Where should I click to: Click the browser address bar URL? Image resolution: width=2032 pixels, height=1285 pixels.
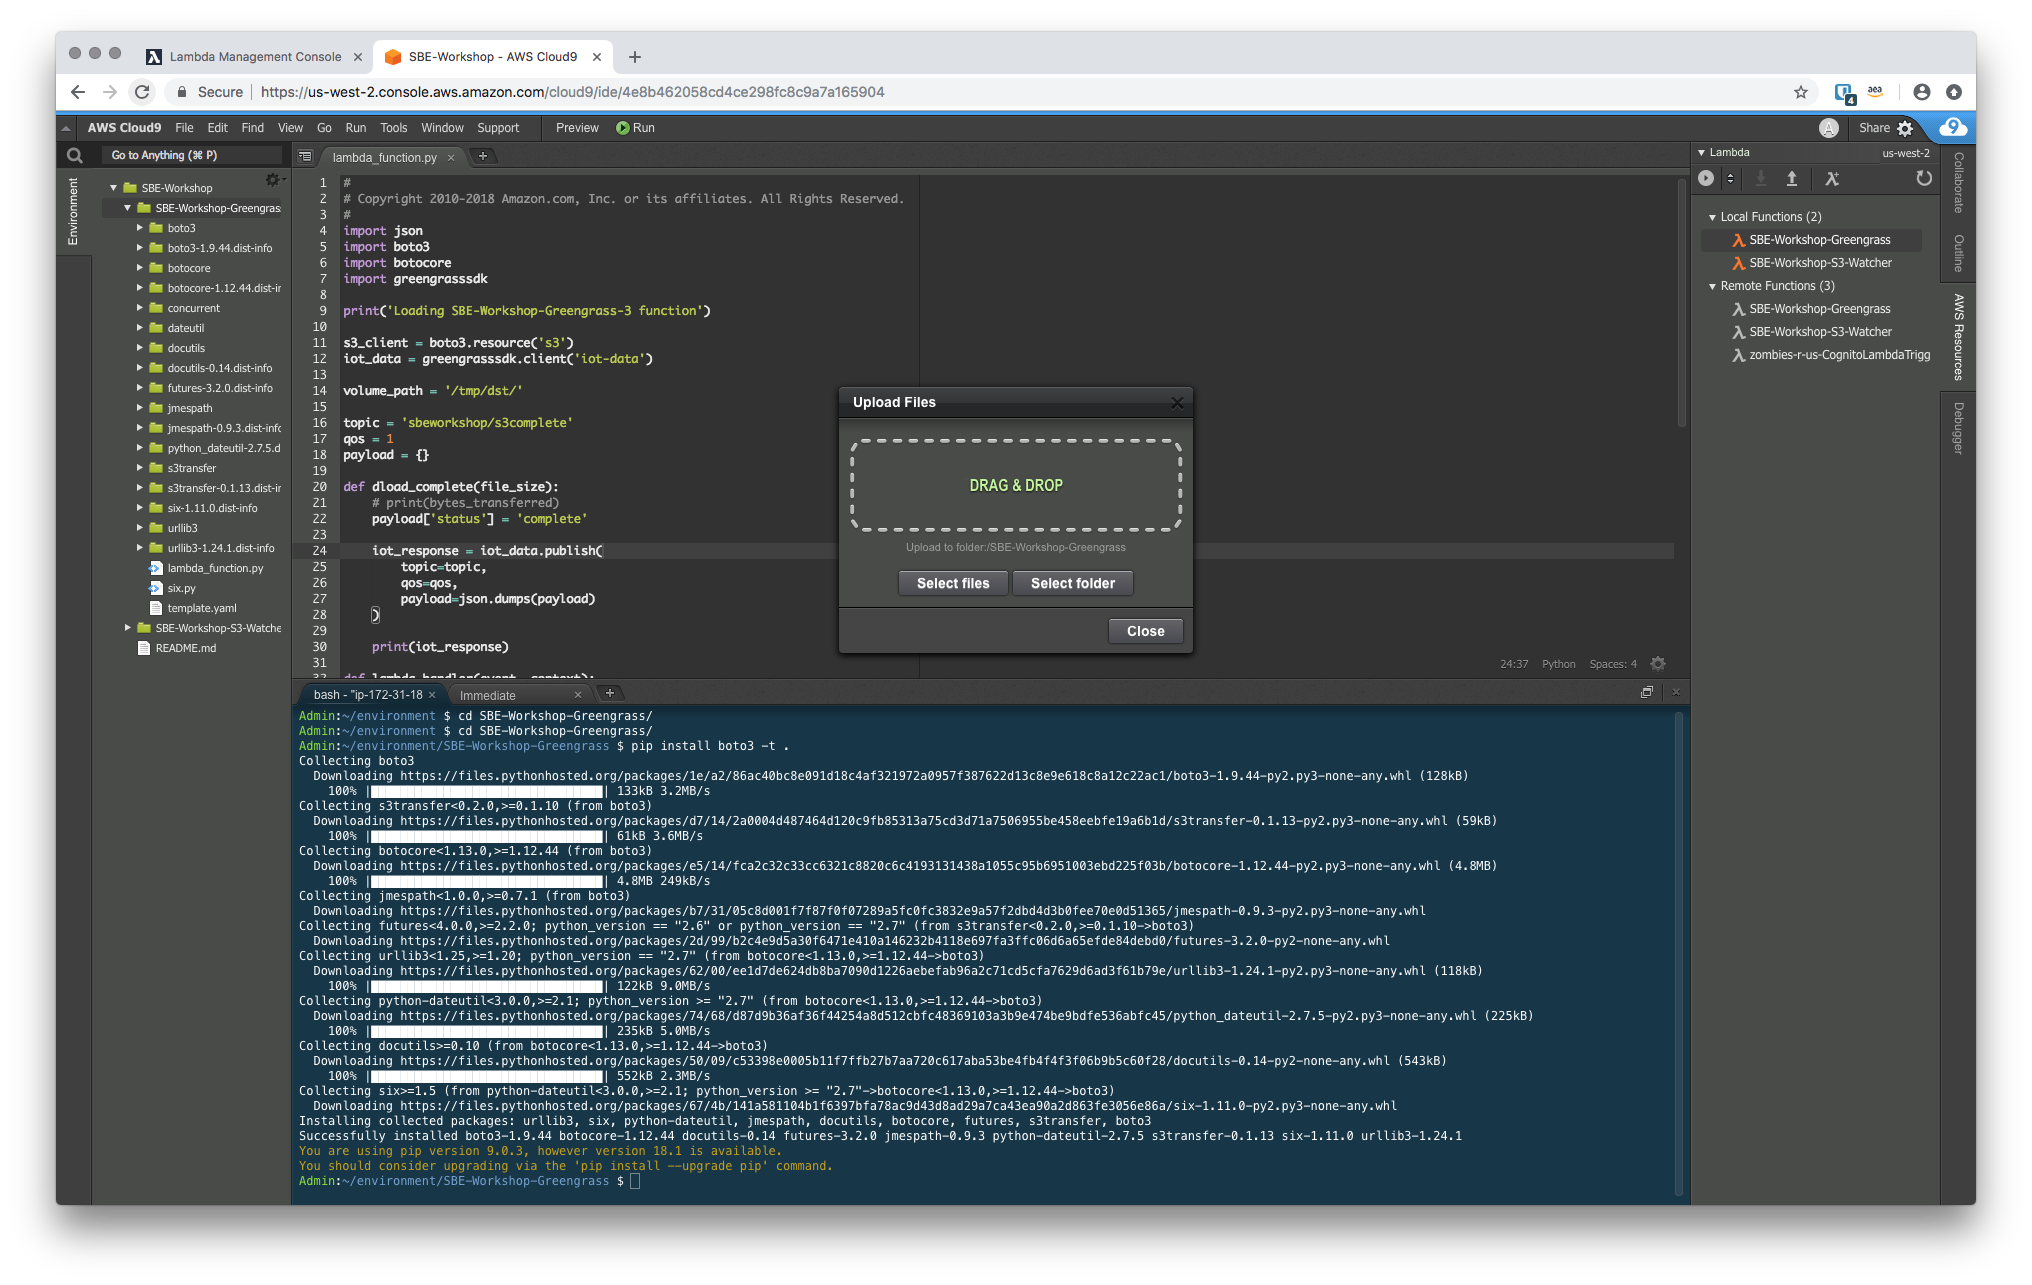572,92
